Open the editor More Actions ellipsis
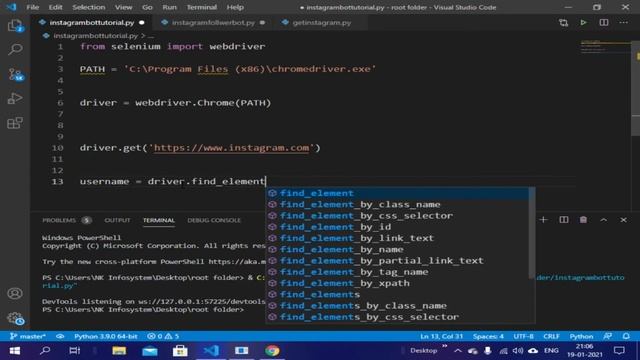 624,22
